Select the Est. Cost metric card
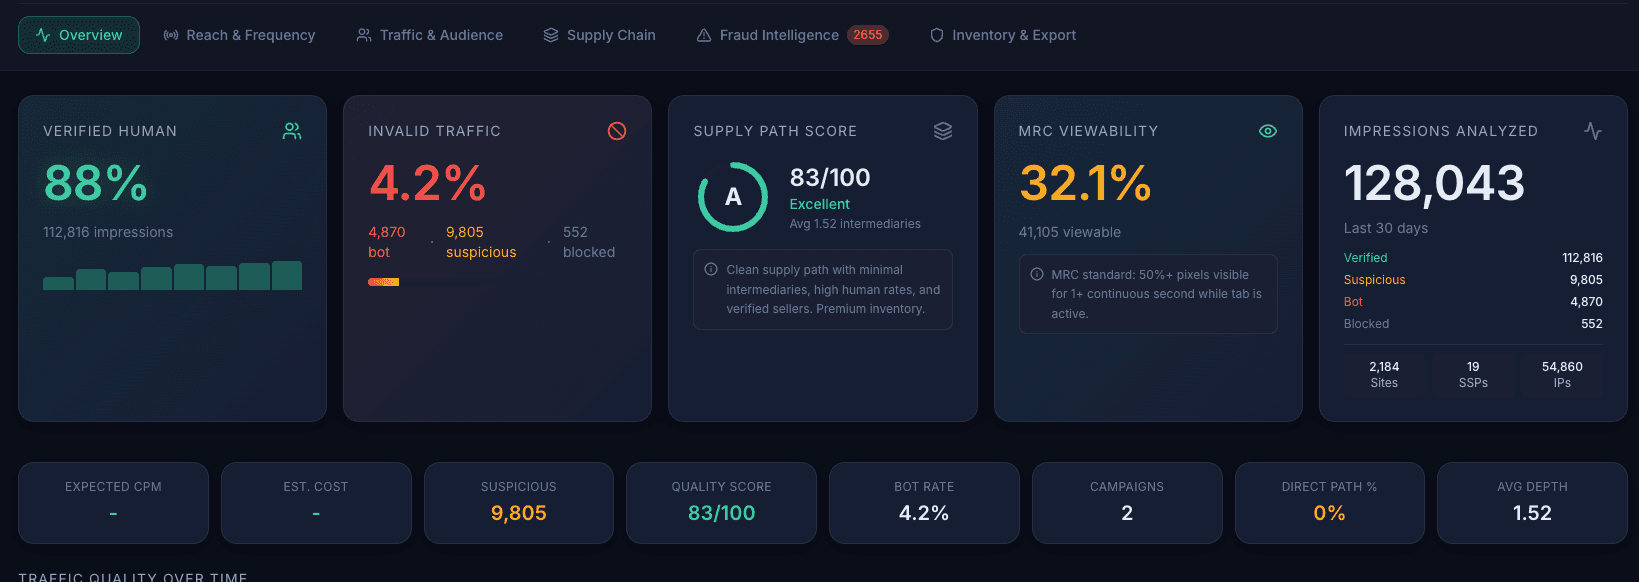Screen dimensions: 1639x582 click(x=316, y=503)
